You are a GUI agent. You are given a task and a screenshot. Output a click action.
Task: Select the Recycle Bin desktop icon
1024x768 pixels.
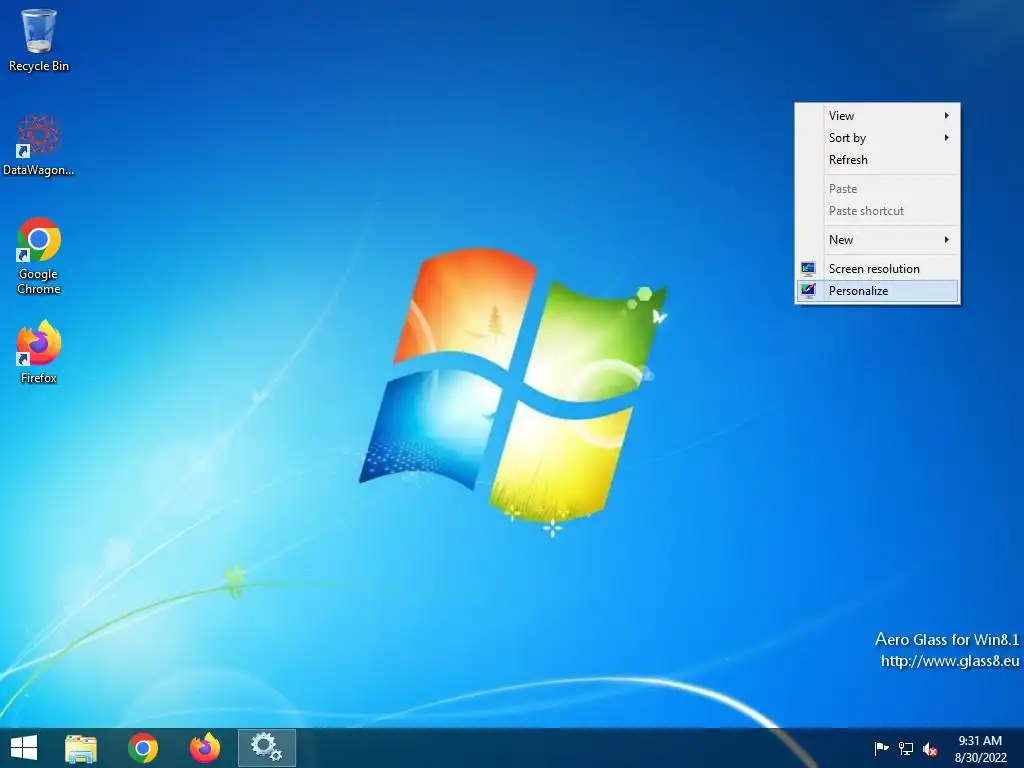click(39, 40)
